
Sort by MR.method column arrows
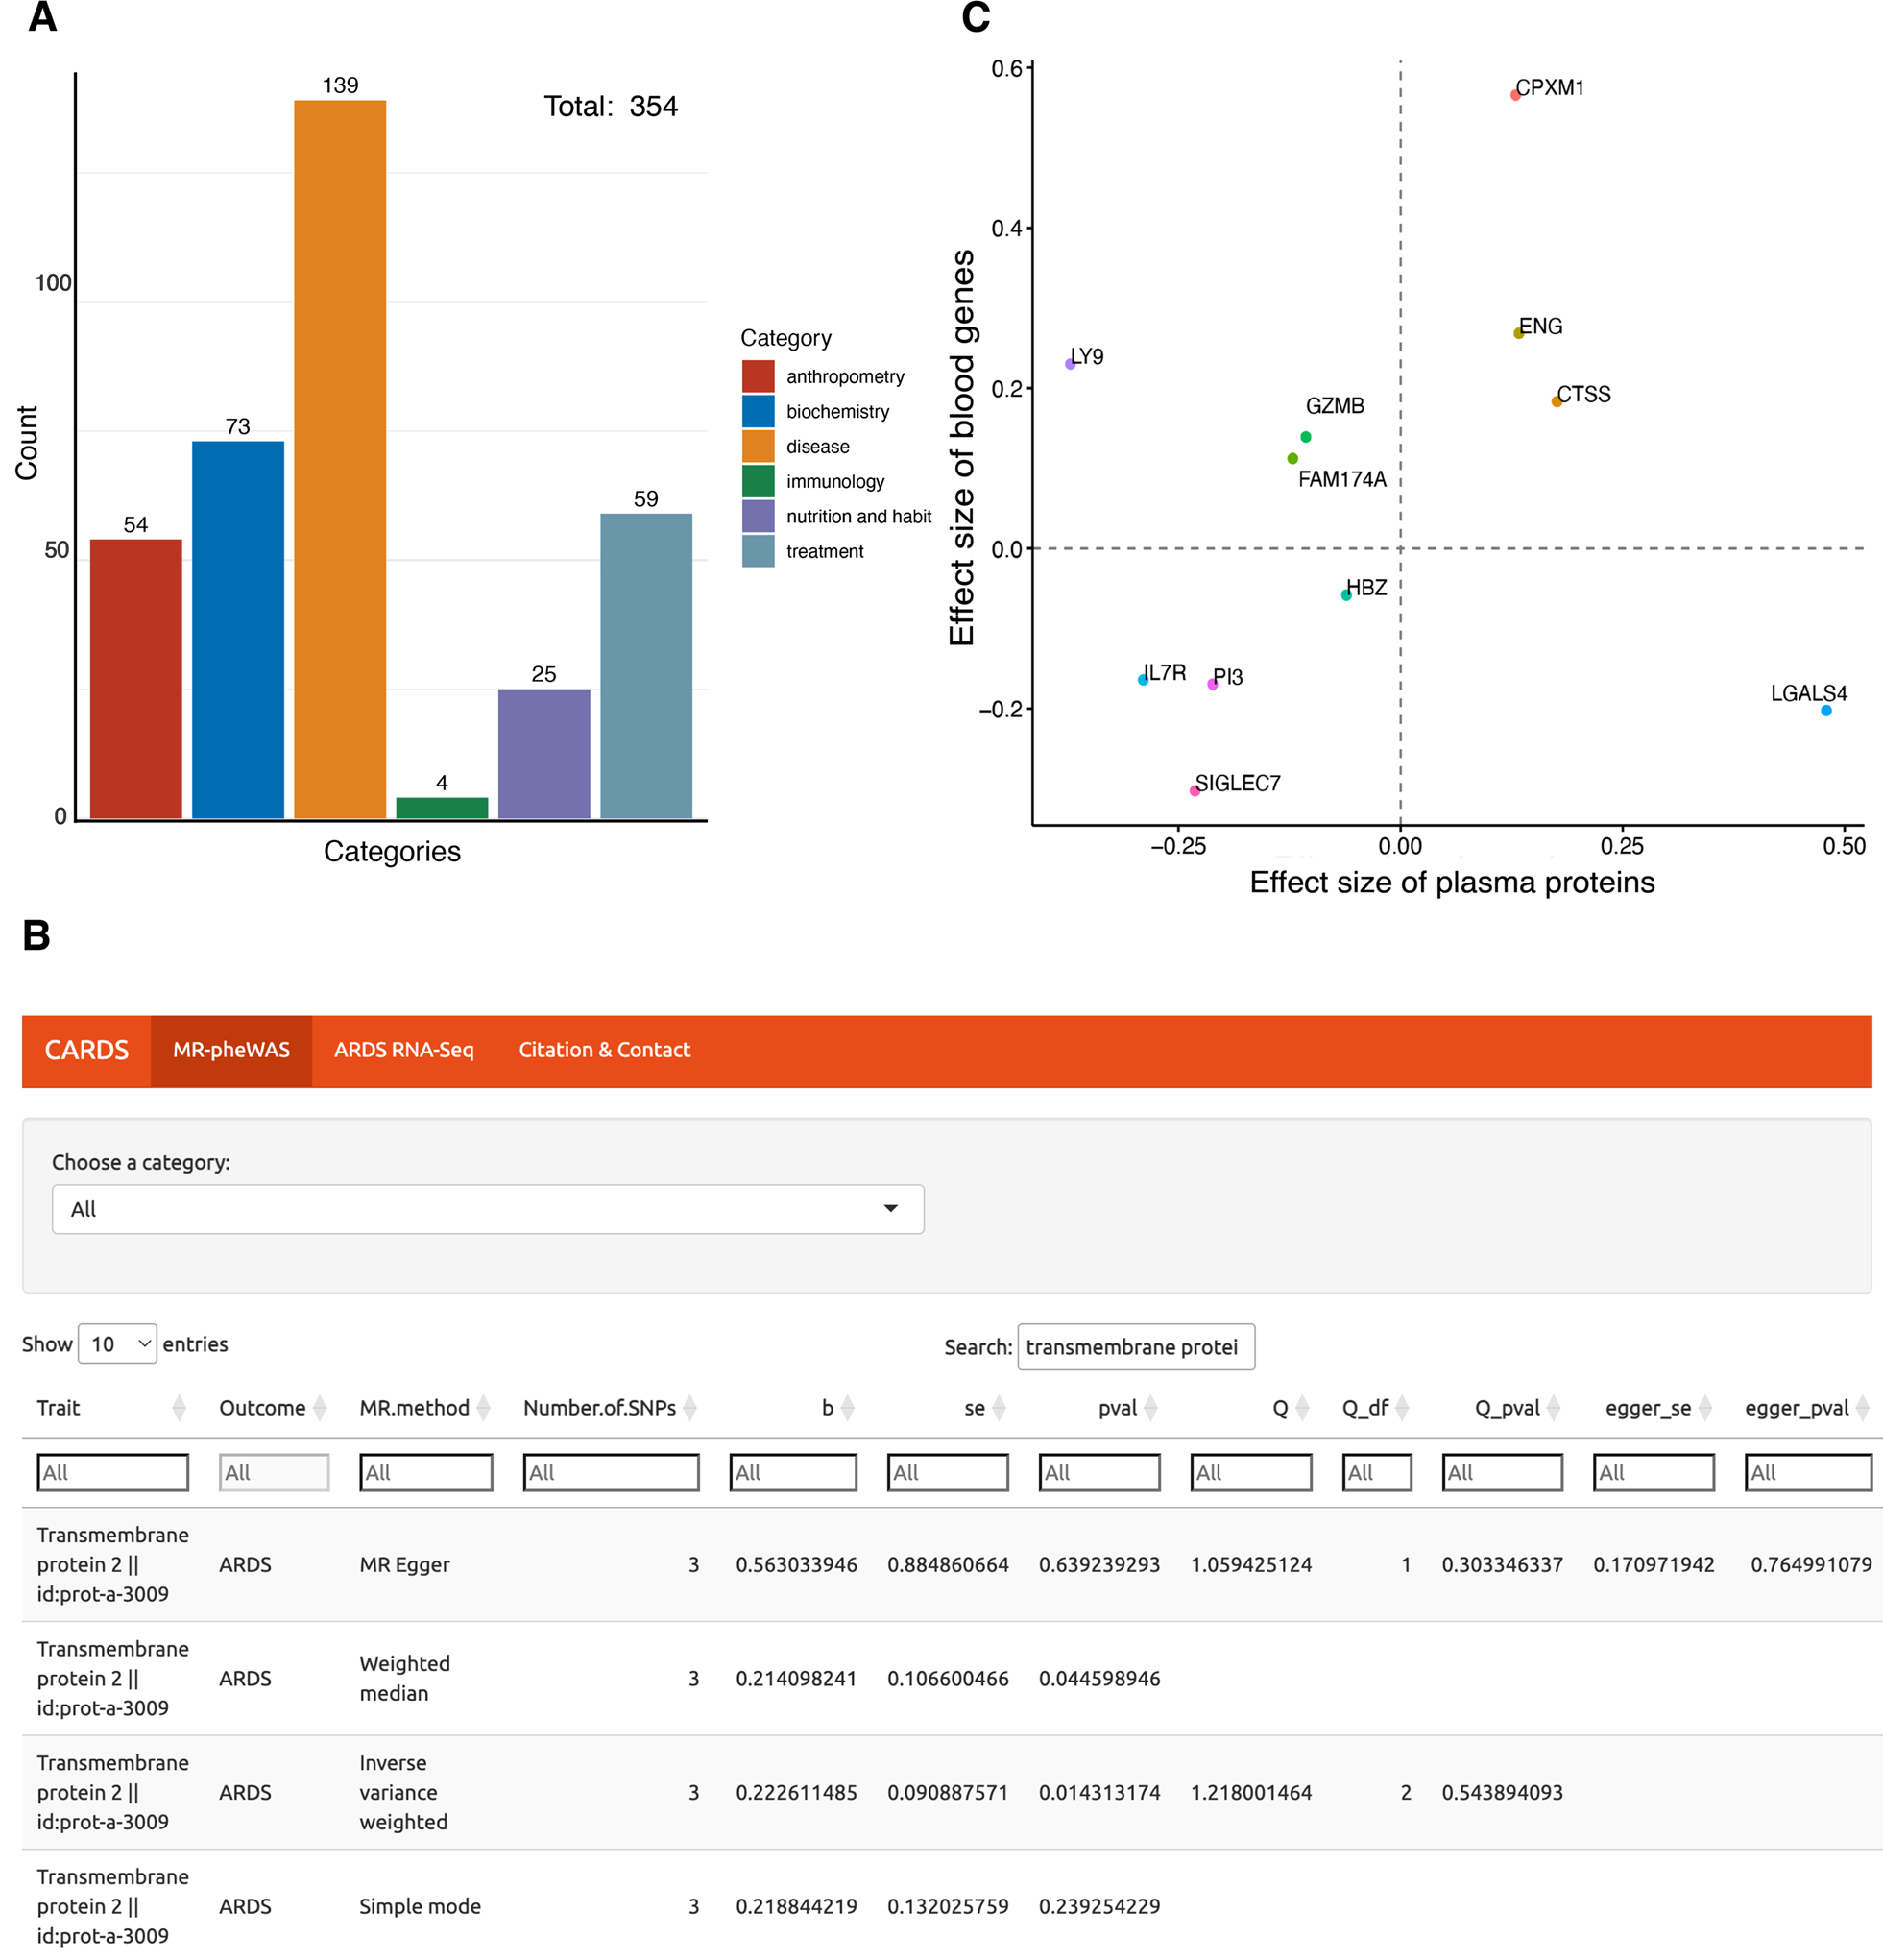point(484,1408)
